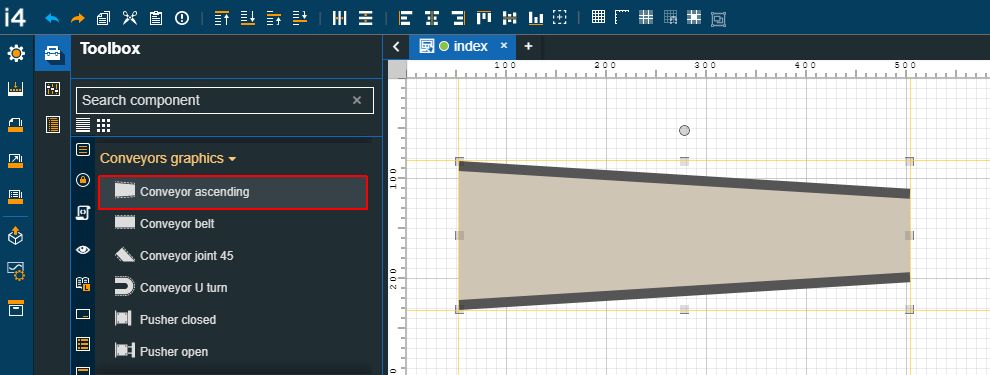Switch toolbox to grid view
The width and height of the screenshot is (990, 375).
[x=104, y=125]
